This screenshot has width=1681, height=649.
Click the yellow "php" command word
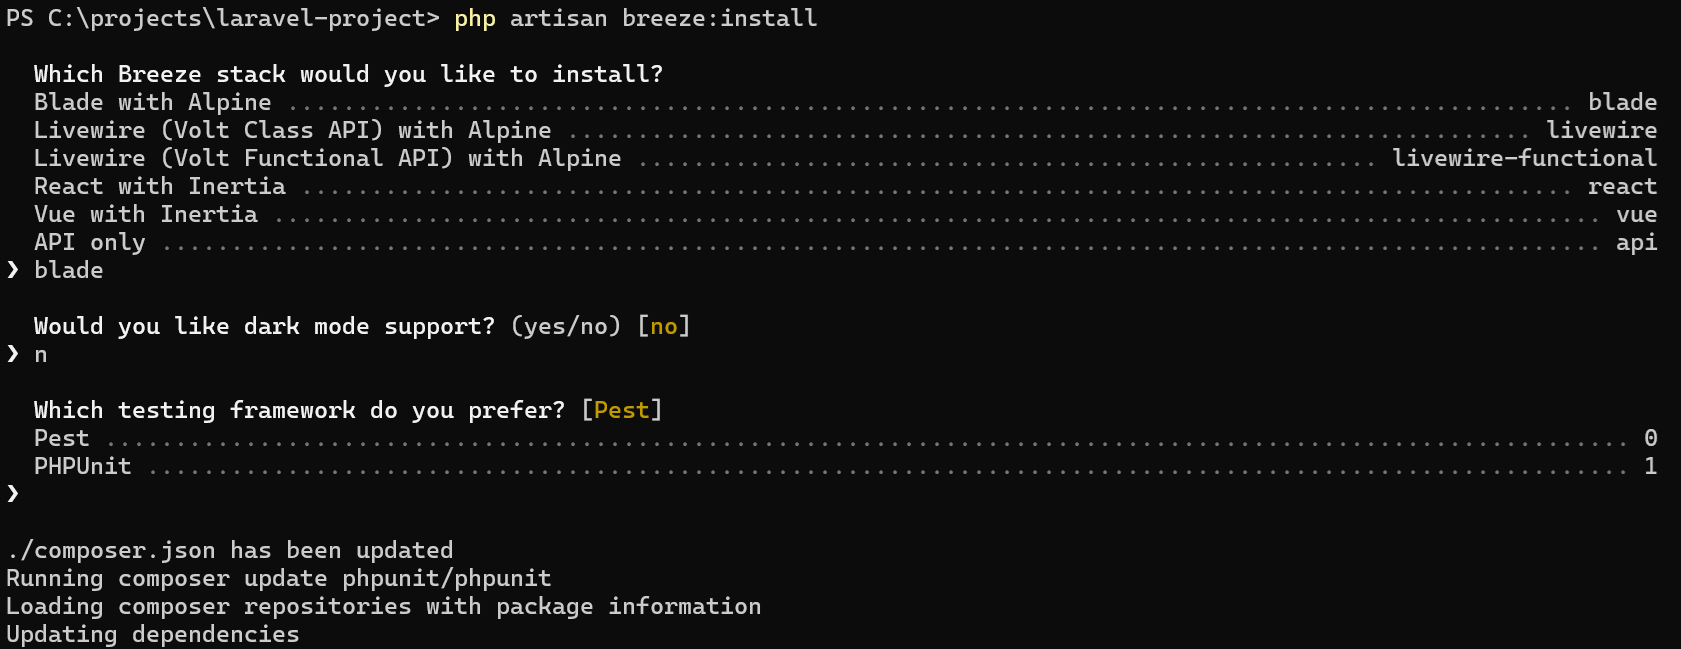click(474, 18)
